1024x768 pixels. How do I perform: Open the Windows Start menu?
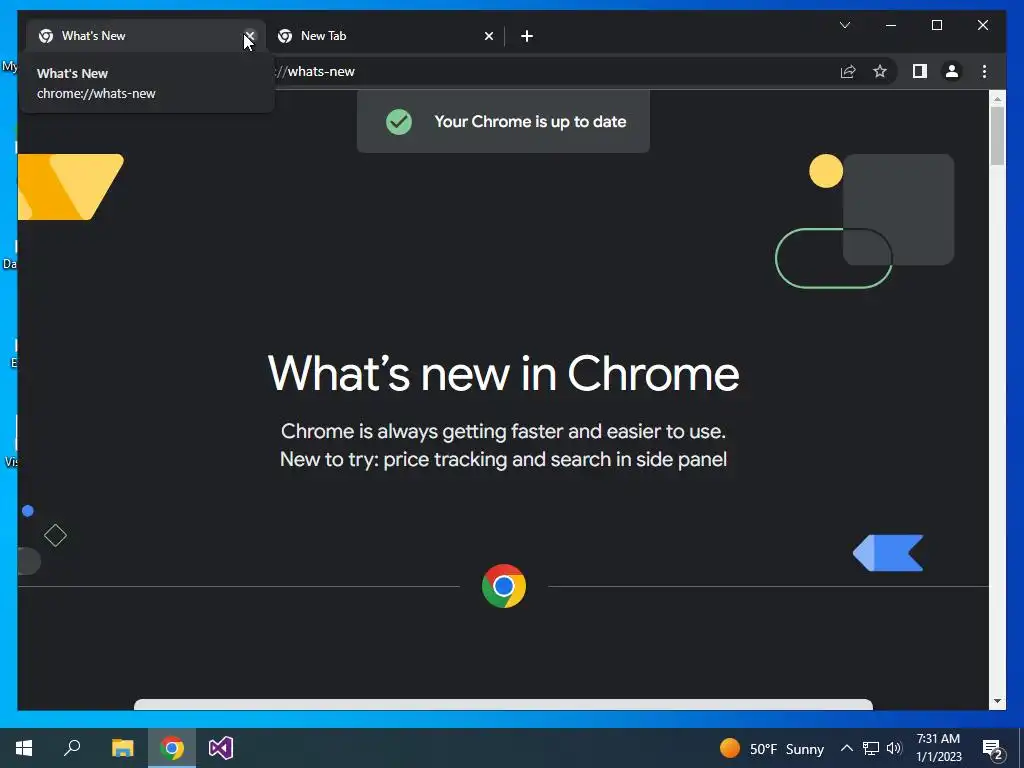click(24, 748)
